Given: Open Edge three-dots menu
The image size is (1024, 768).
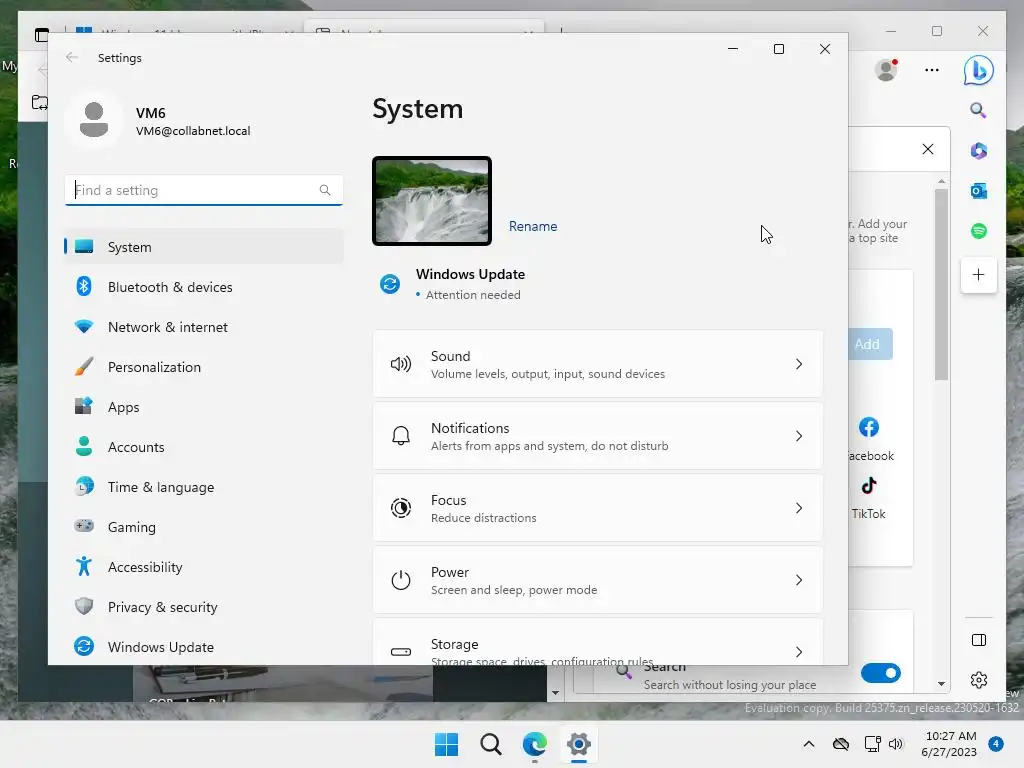Looking at the screenshot, I should (x=932, y=70).
